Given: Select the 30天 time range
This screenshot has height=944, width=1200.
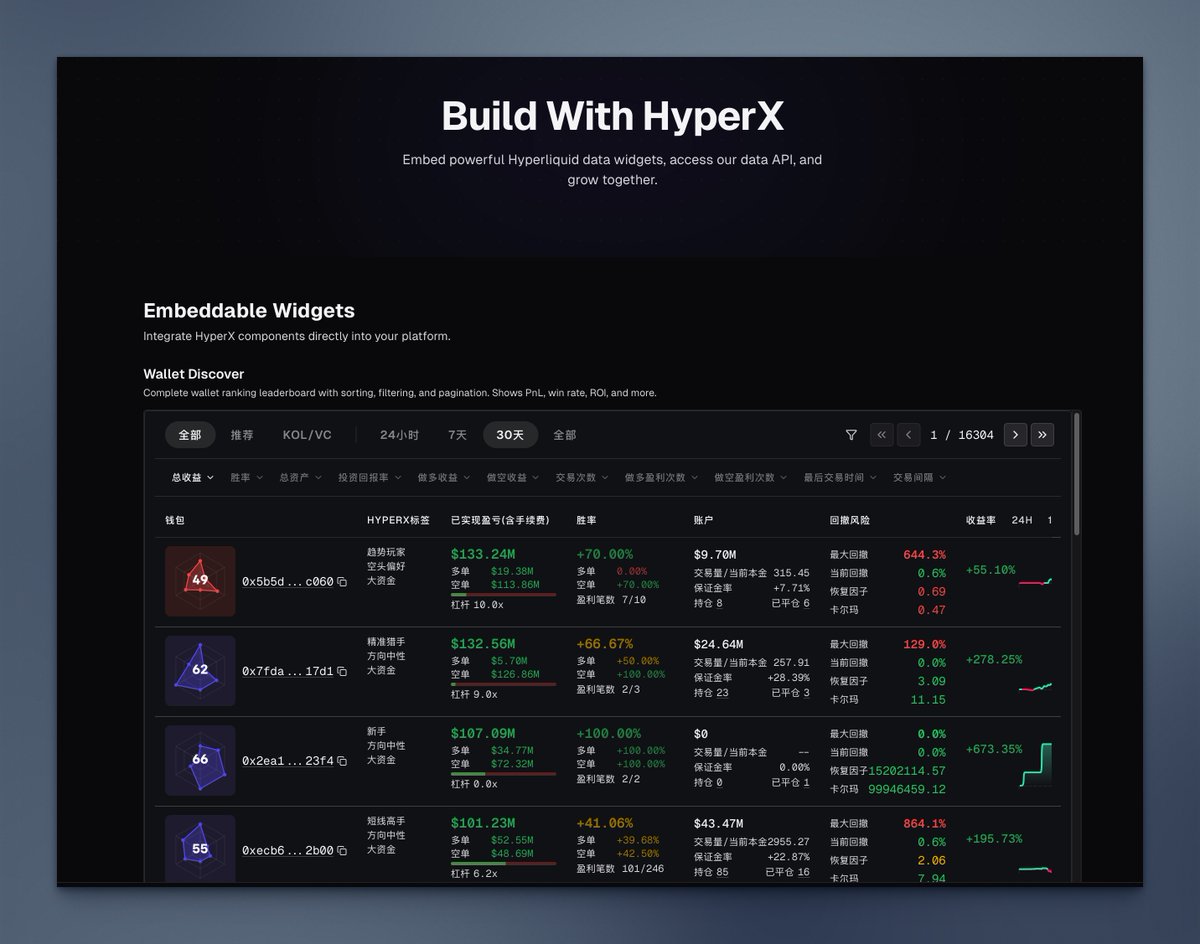Looking at the screenshot, I should click(510, 435).
